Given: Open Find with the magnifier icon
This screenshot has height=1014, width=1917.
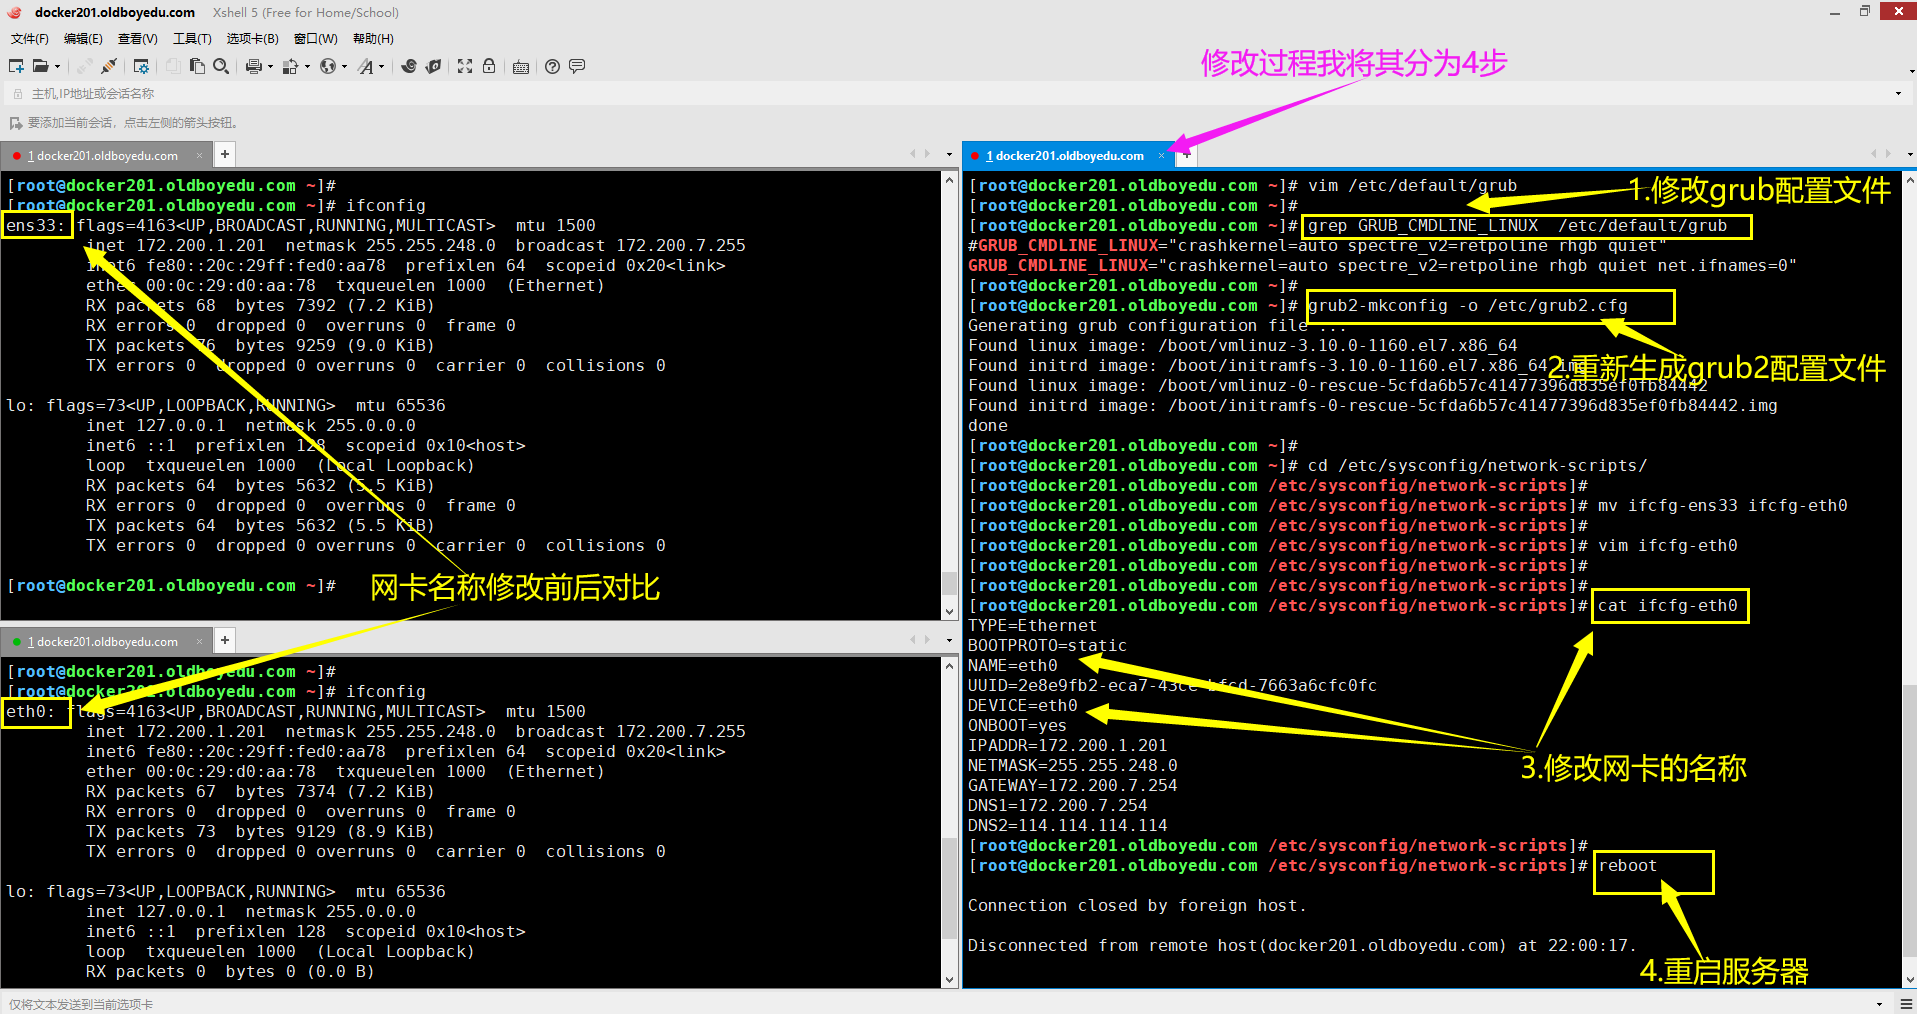Looking at the screenshot, I should pyautogui.click(x=221, y=66).
